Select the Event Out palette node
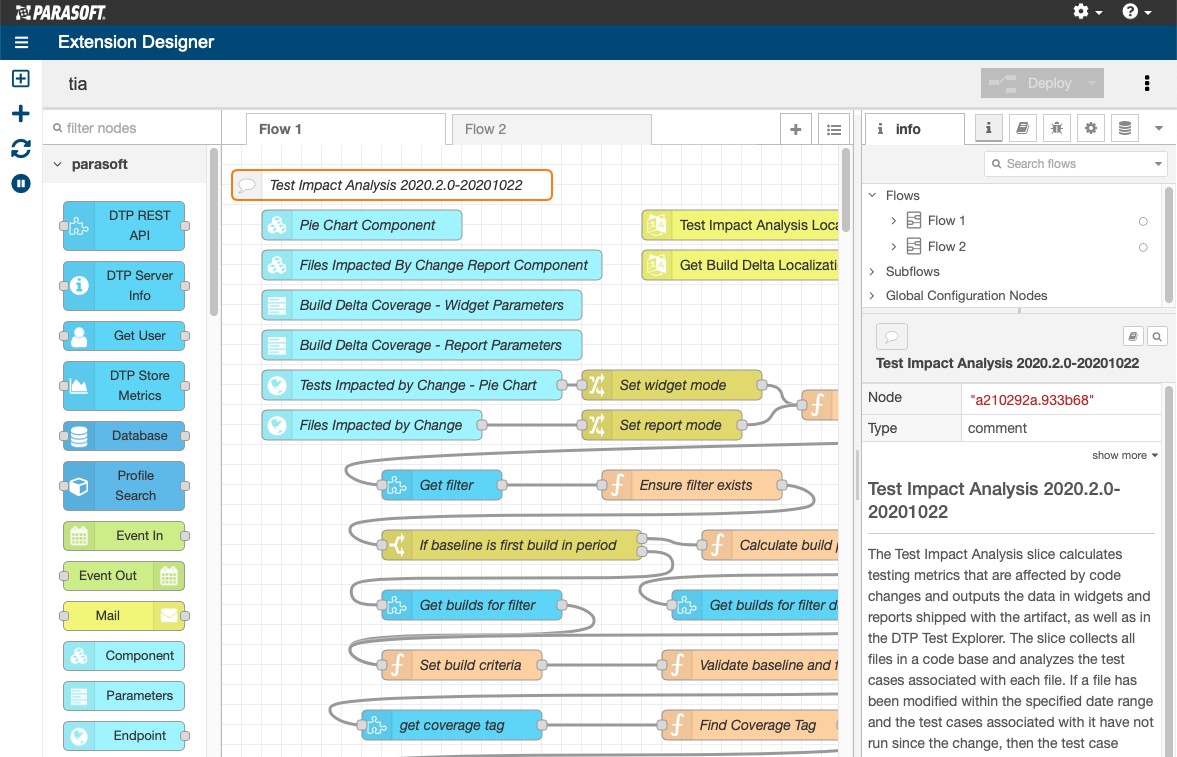1177x757 pixels. point(124,575)
